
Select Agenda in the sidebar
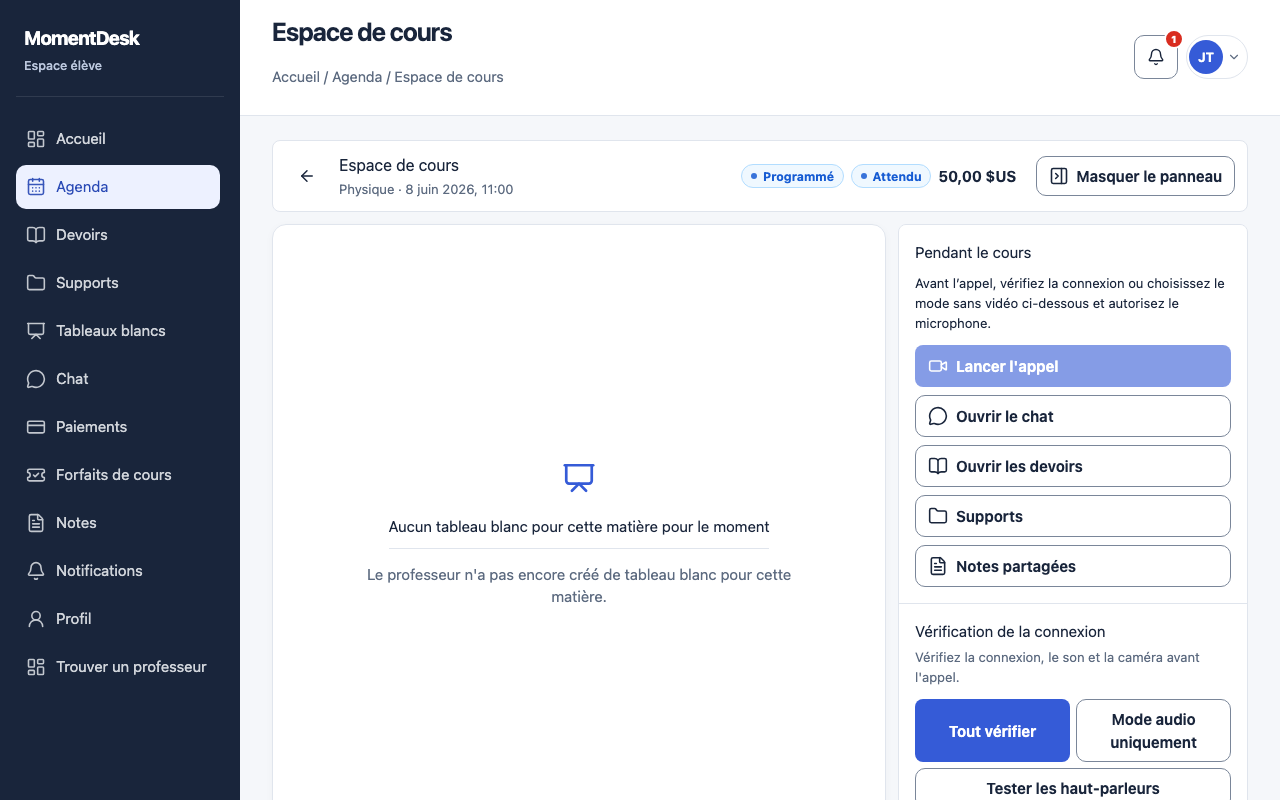coord(118,187)
